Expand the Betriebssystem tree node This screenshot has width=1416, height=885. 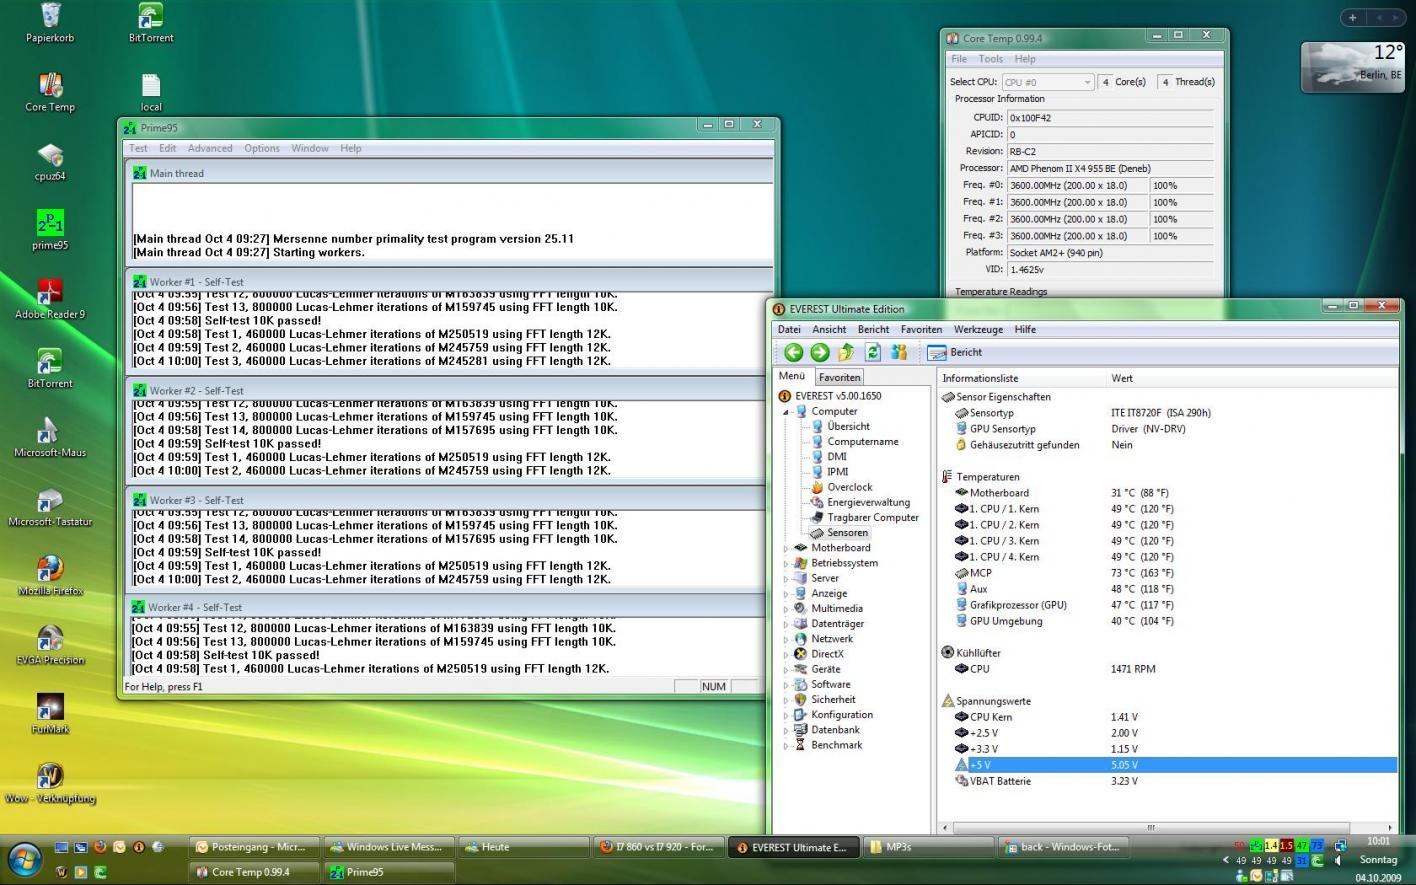(786, 563)
